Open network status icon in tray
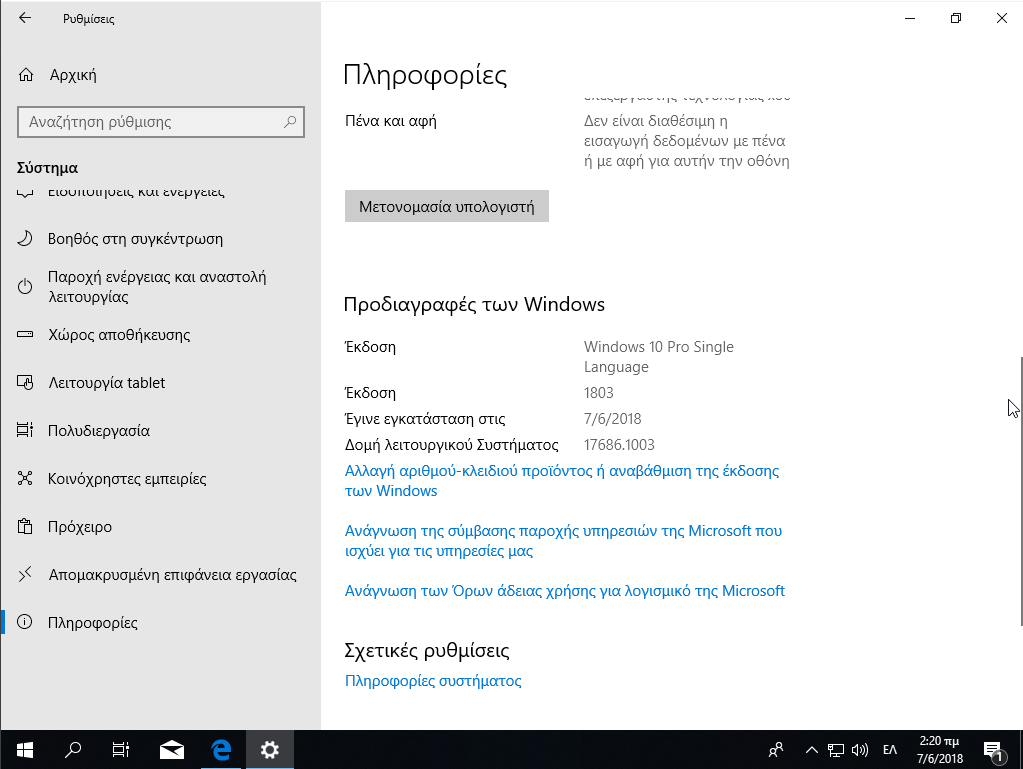The image size is (1023, 769). click(x=836, y=750)
